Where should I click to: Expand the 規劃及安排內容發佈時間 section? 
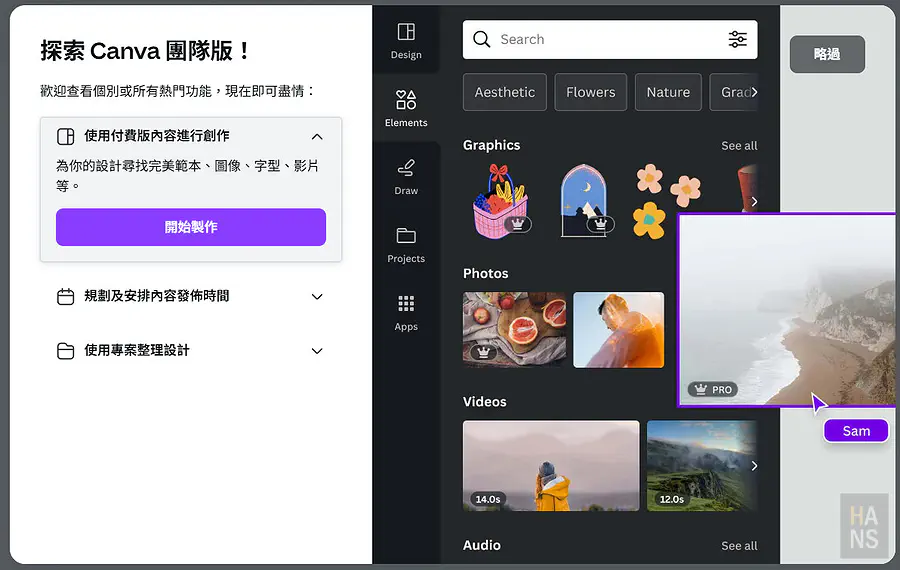click(317, 297)
